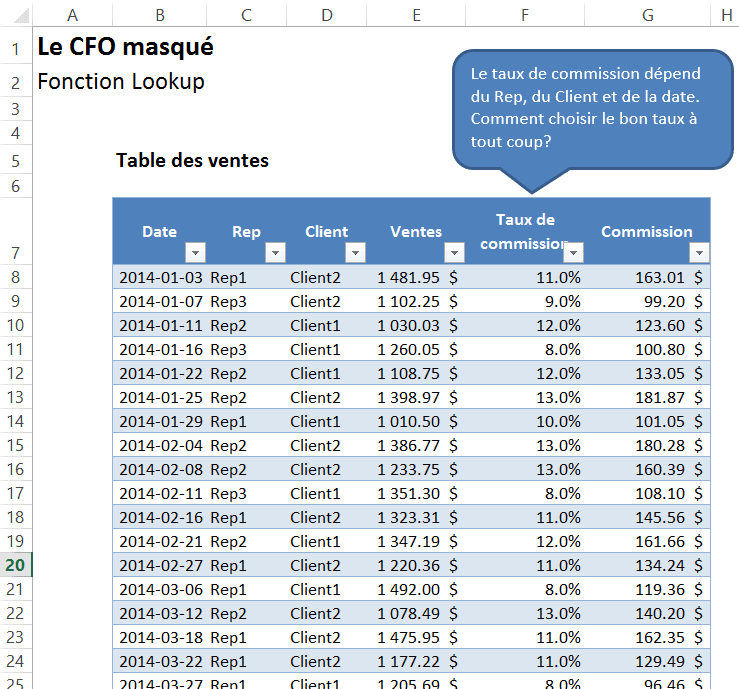Open the Ventes column filter dropdown
Viewport: 739px width, 689px height.
click(454, 253)
